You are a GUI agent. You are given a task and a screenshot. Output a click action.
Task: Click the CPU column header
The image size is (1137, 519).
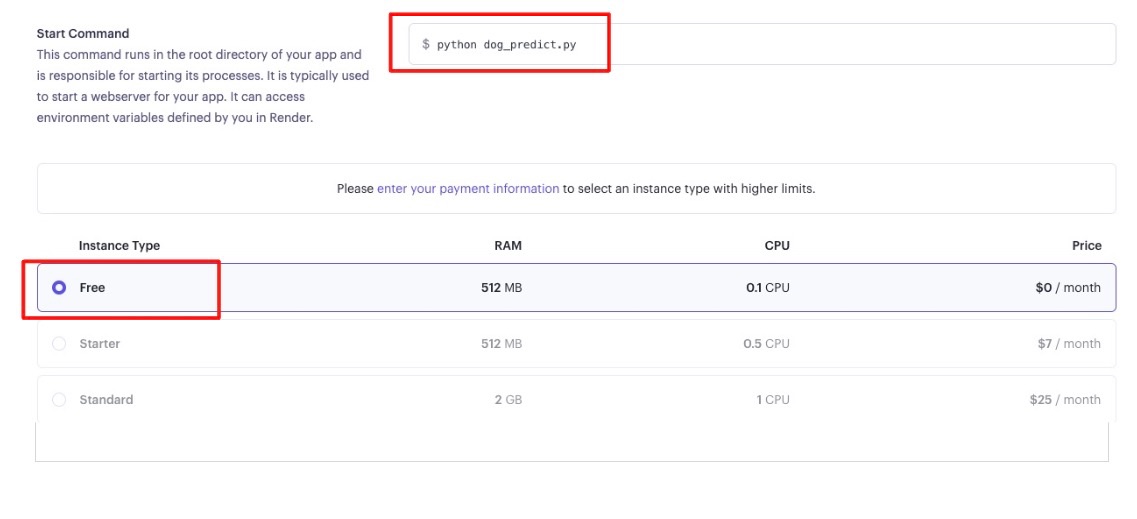[777, 246]
